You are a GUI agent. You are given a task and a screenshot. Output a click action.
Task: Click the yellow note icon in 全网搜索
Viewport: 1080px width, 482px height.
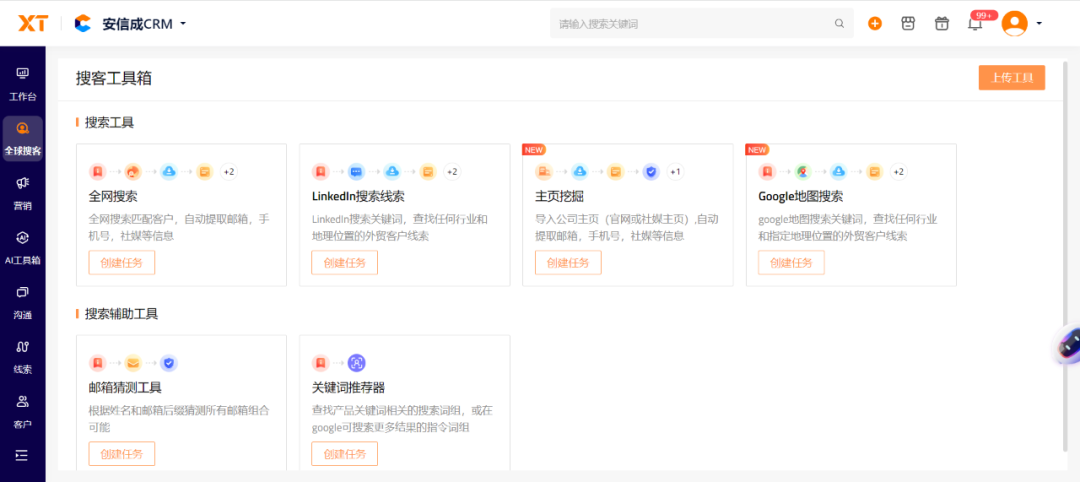205,171
